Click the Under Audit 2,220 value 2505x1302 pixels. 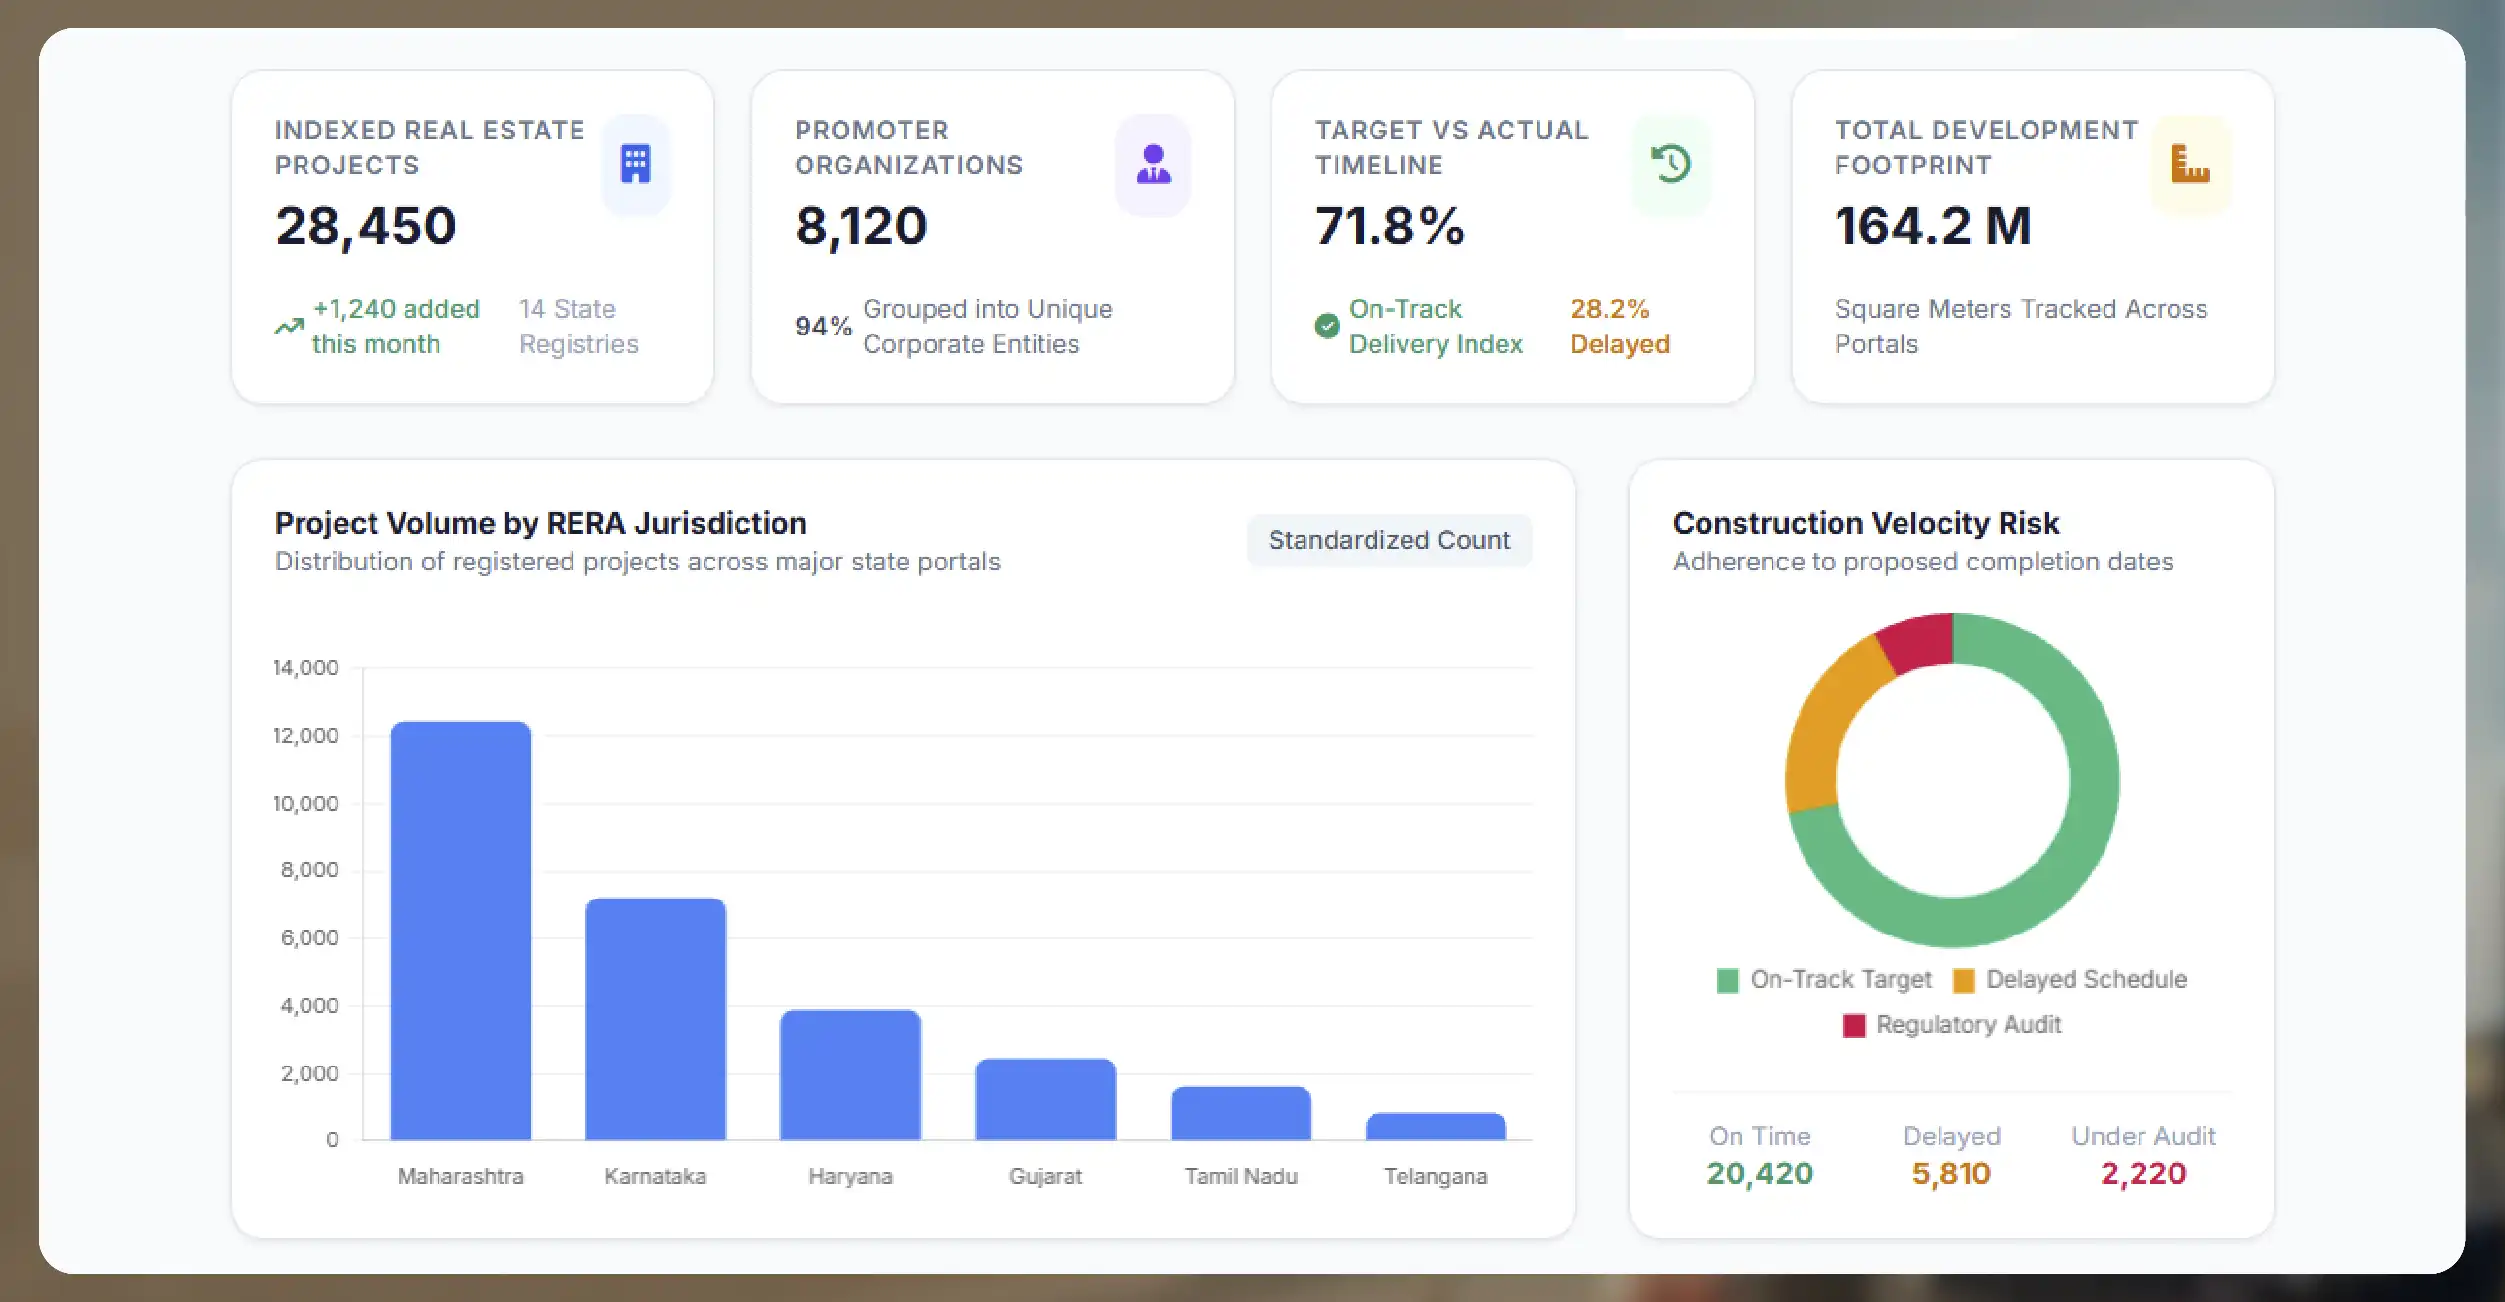tap(2143, 1173)
